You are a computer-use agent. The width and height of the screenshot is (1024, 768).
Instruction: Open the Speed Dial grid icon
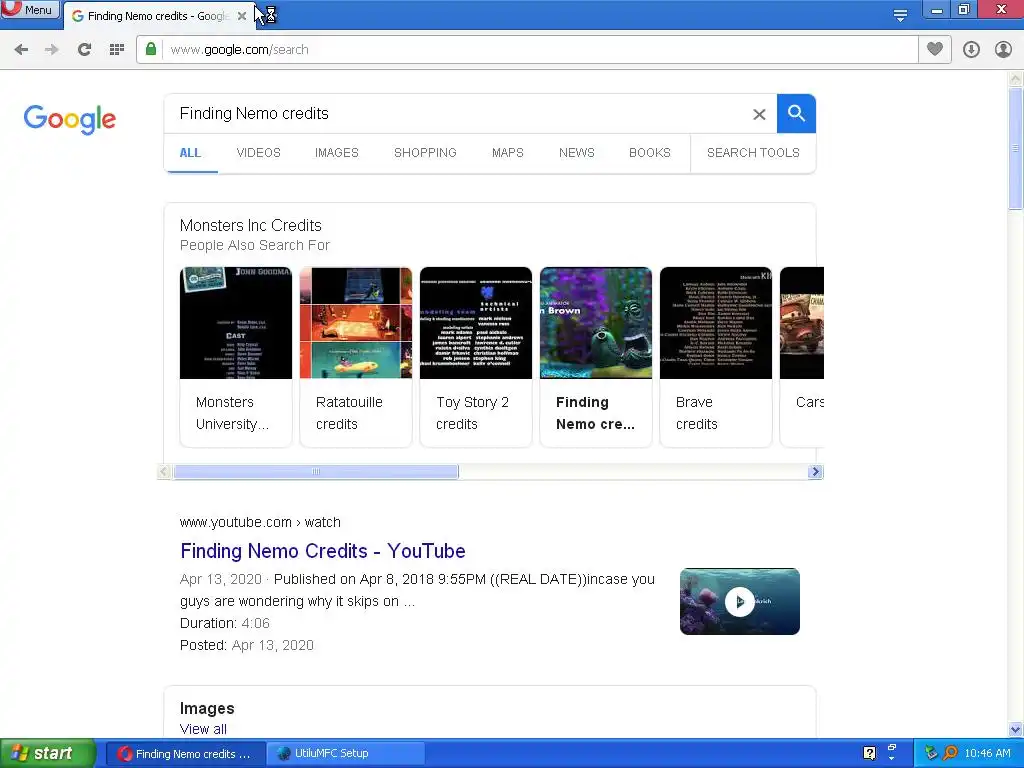tap(117, 50)
